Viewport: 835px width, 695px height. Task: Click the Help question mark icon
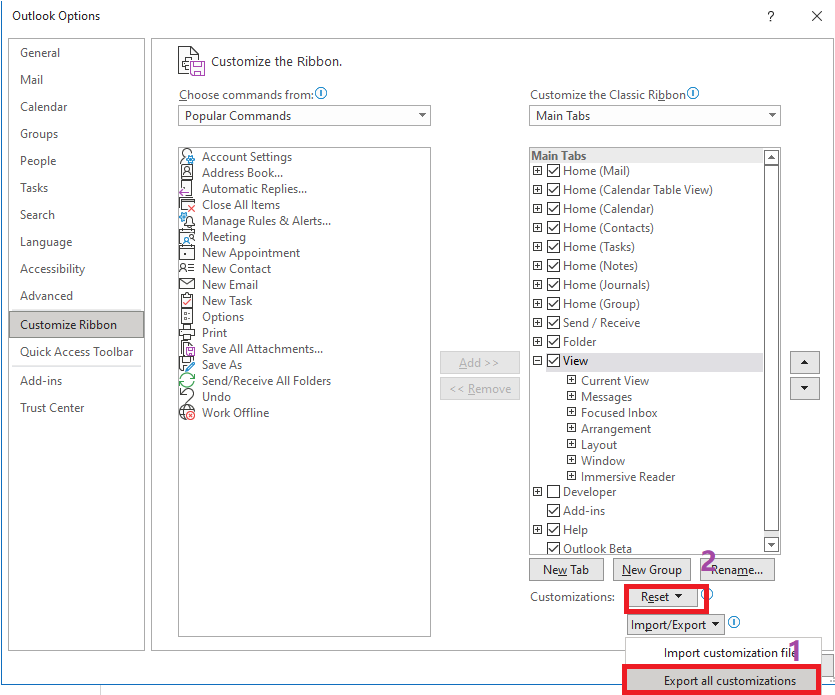[x=771, y=17]
